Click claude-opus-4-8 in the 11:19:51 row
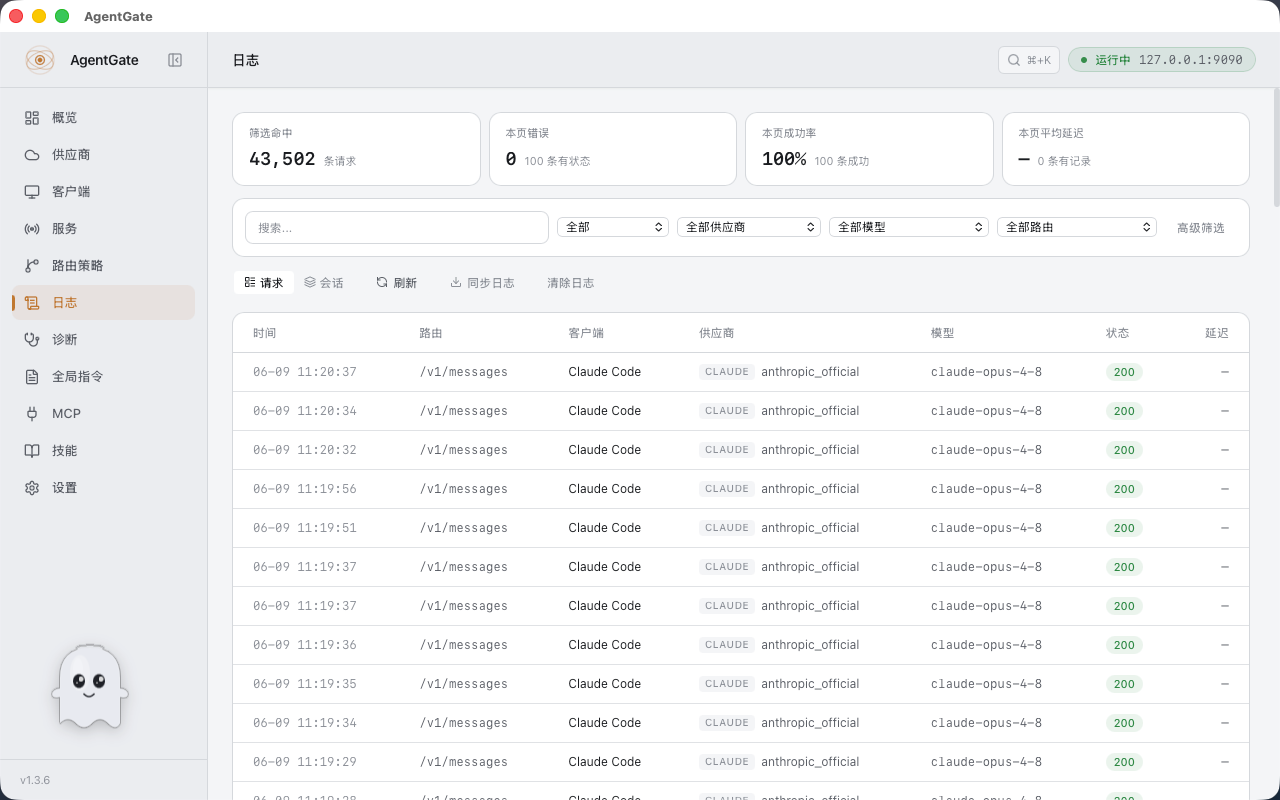Viewport: 1280px width, 800px height. [x=986, y=528]
